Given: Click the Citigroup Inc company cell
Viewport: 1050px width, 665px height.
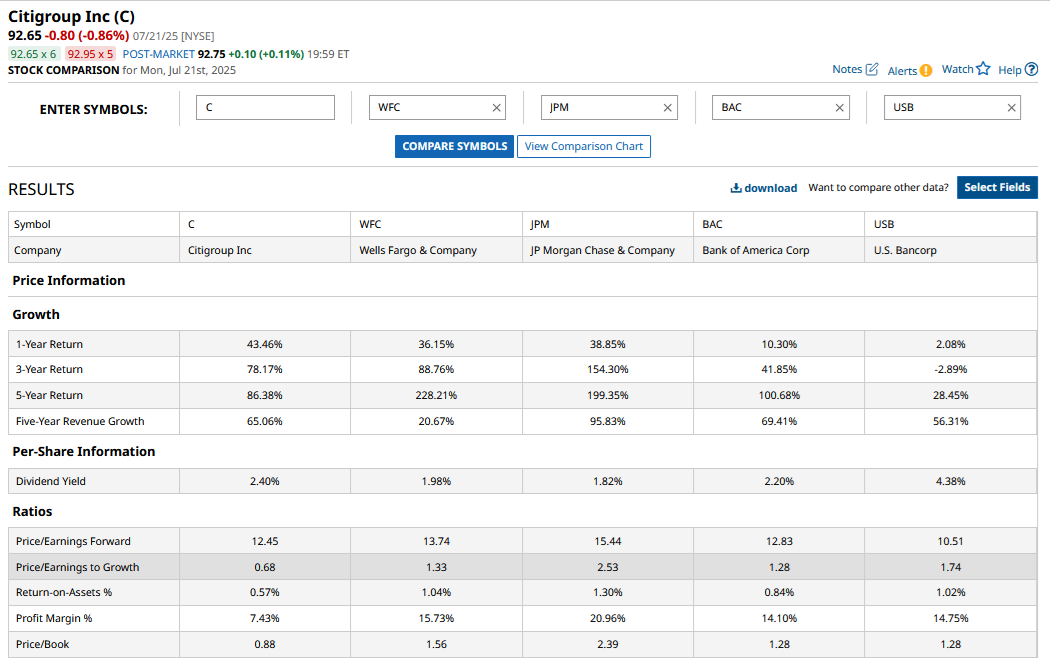Looking at the screenshot, I should (x=265, y=250).
